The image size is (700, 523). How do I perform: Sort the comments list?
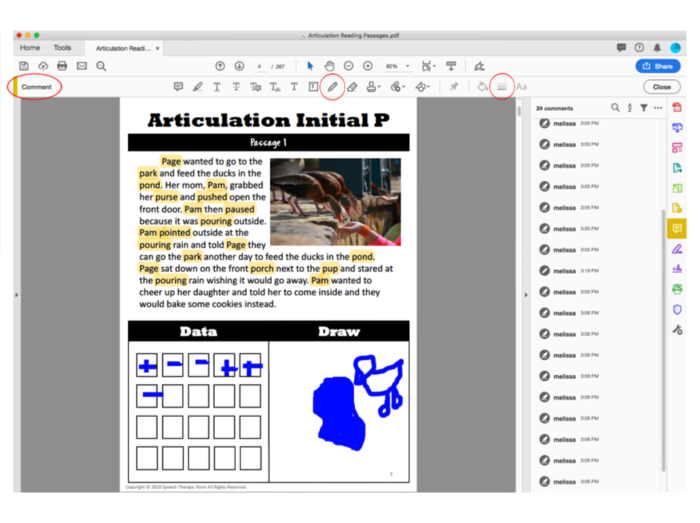pyautogui.click(x=629, y=108)
